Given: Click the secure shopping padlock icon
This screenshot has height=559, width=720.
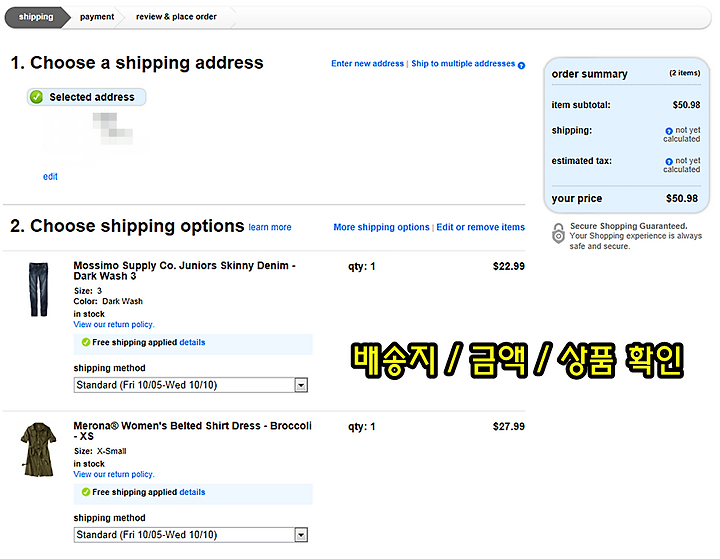Looking at the screenshot, I should click(558, 233).
